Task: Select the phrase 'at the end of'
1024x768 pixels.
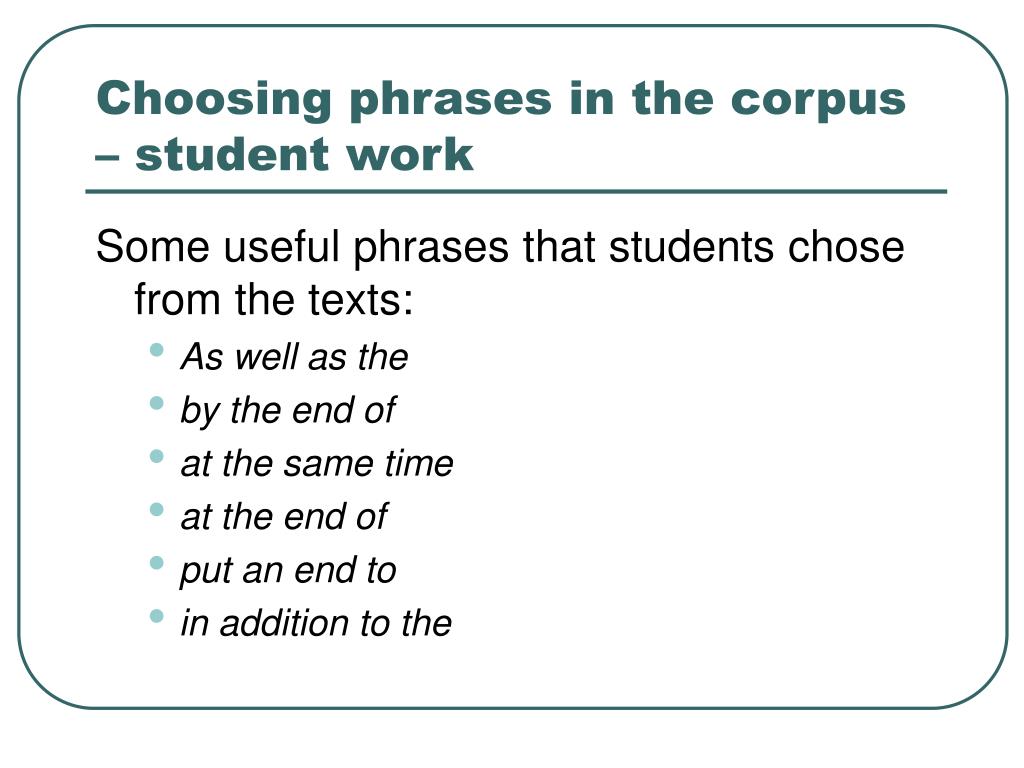Action: pos(284,517)
